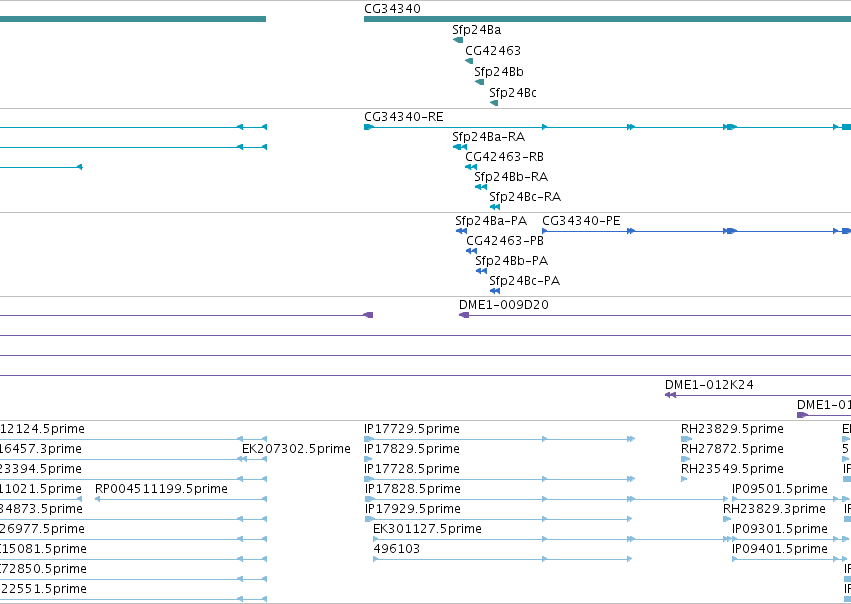851x604 pixels.
Task: Click the 496103 feature start arrow
Action: tap(376, 559)
